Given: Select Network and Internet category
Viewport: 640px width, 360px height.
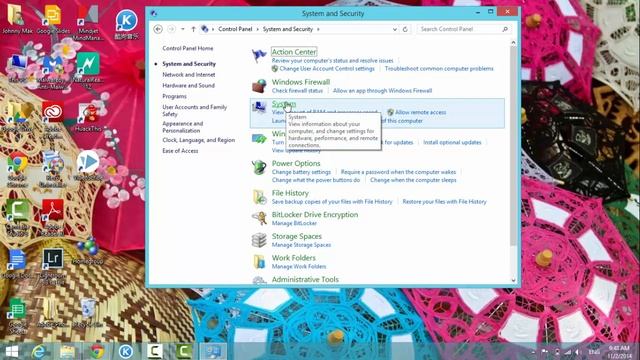Looking at the screenshot, I should (x=189, y=75).
